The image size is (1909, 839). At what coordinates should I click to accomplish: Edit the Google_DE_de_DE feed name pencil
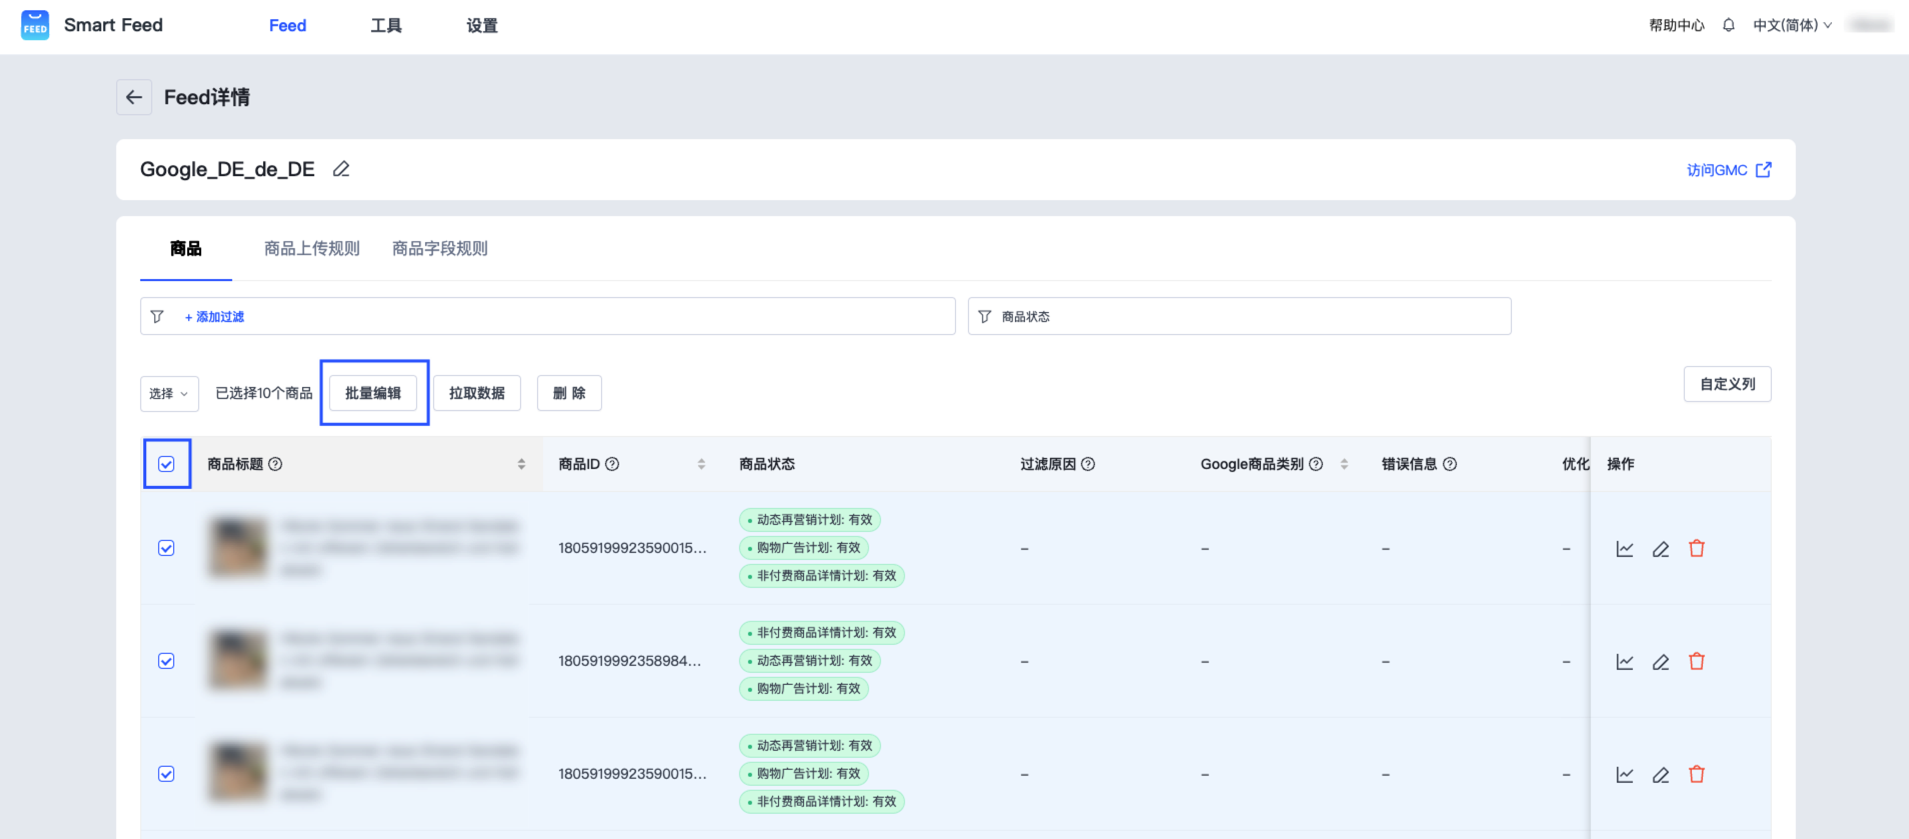(341, 169)
